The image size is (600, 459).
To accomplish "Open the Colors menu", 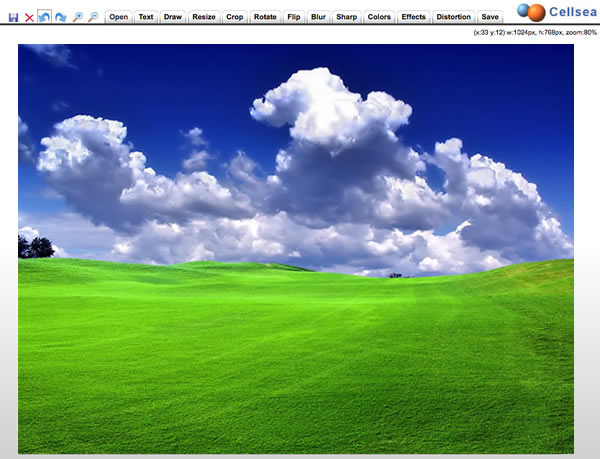I will coord(379,17).
